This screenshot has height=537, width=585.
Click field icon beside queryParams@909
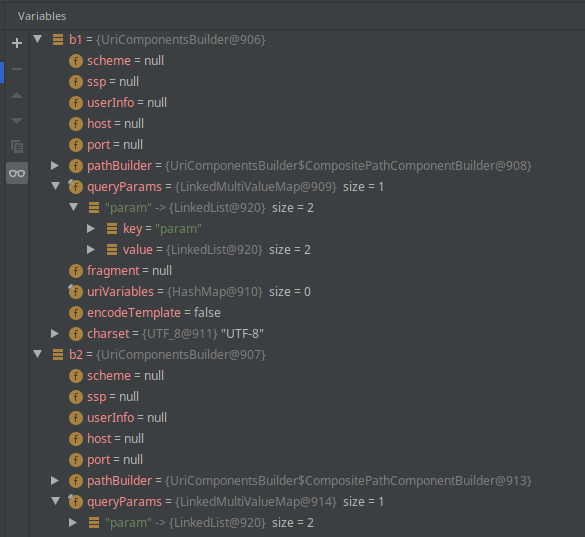click(76, 187)
